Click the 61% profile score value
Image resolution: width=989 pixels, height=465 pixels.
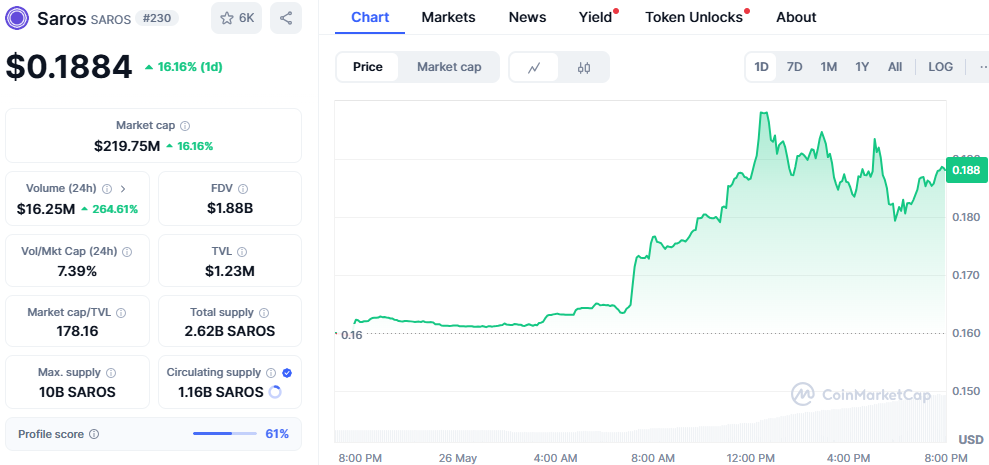277,434
